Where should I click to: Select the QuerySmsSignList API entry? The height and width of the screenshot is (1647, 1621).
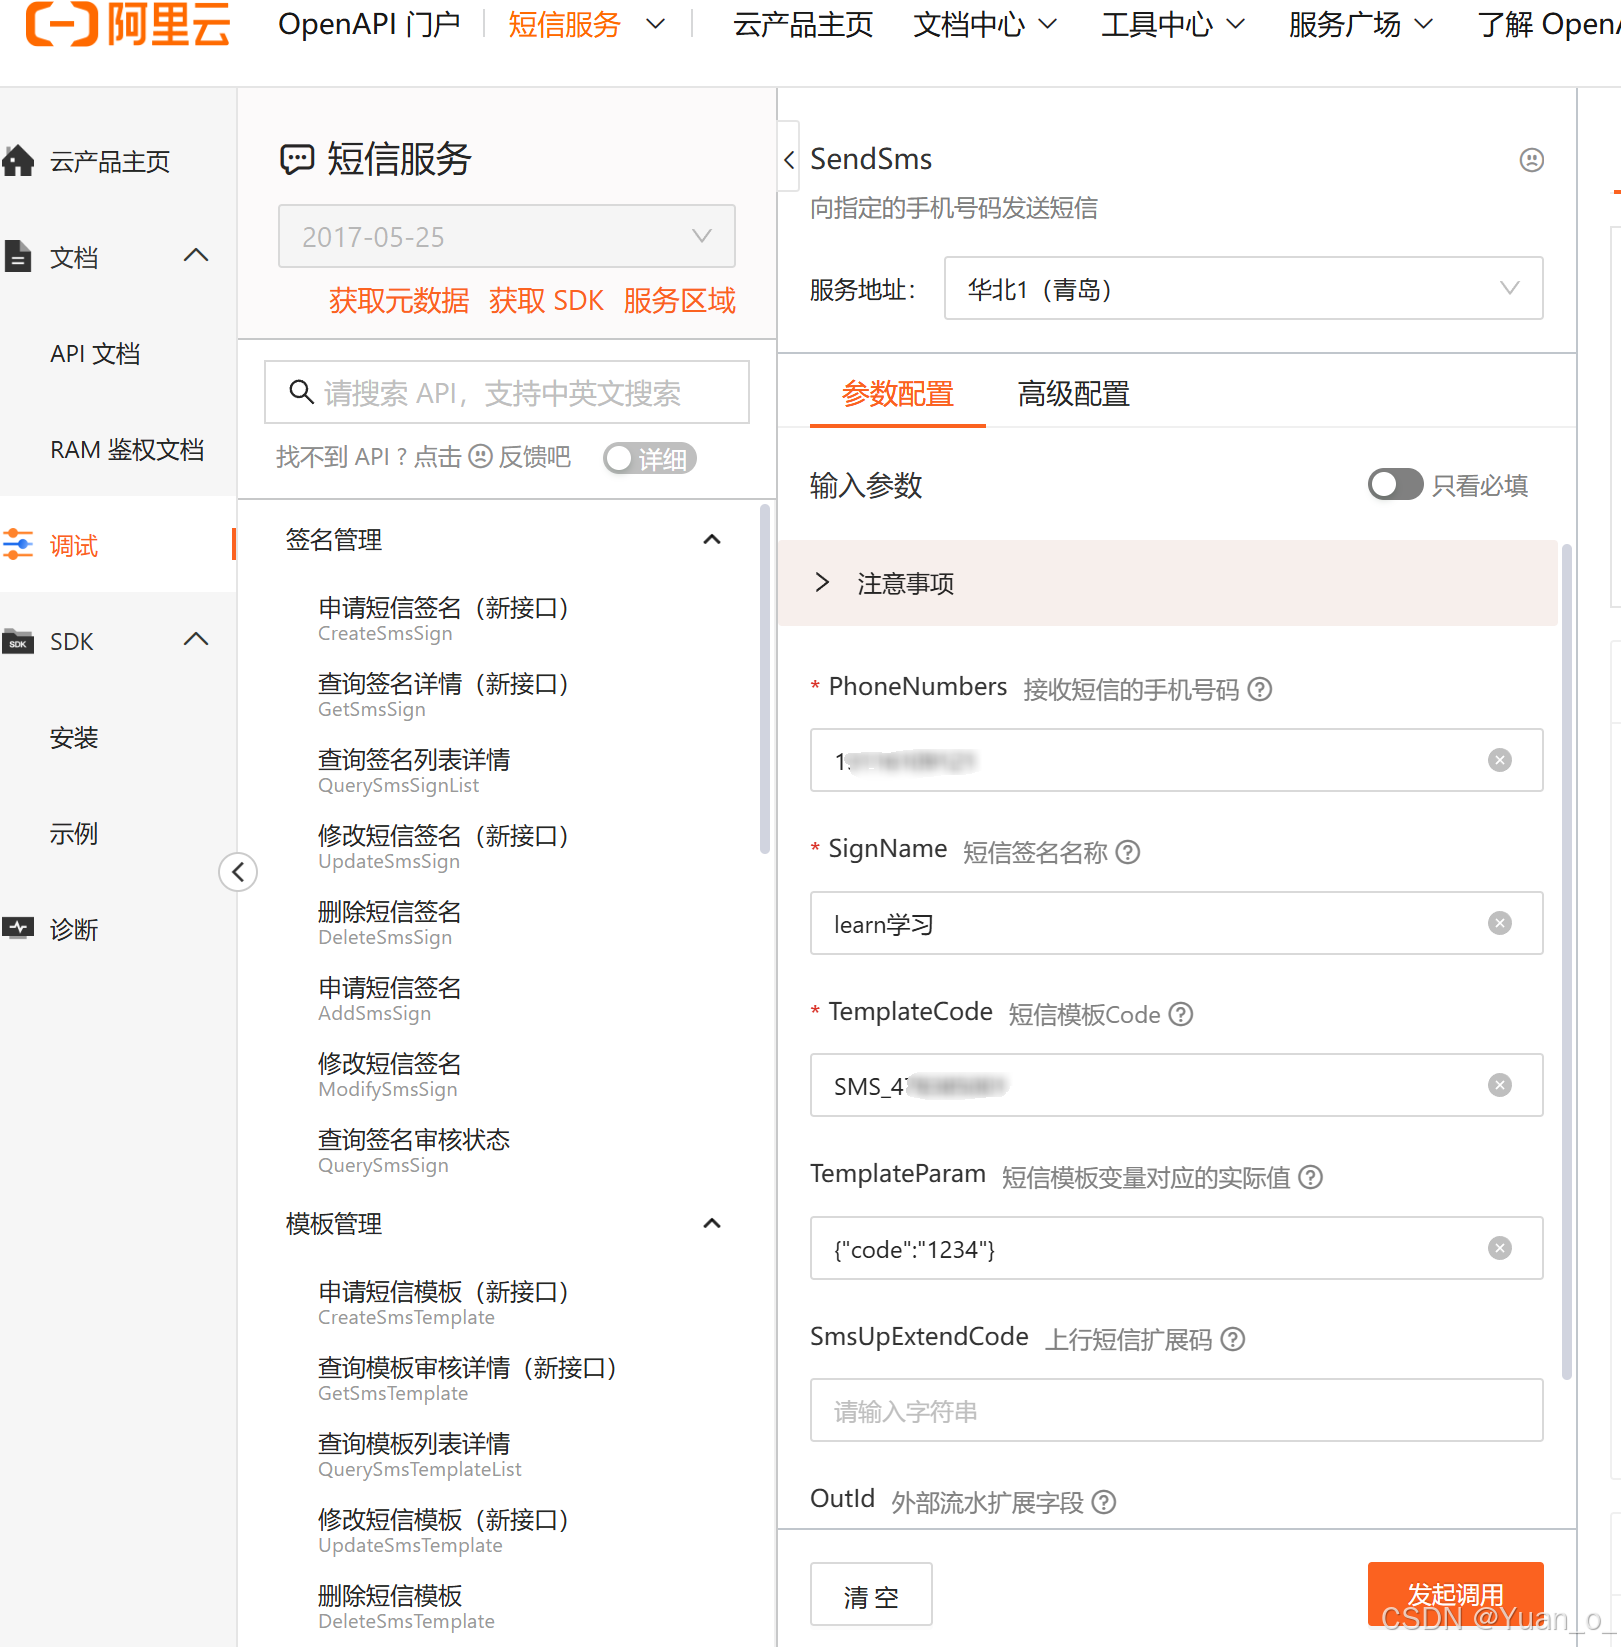tap(414, 771)
